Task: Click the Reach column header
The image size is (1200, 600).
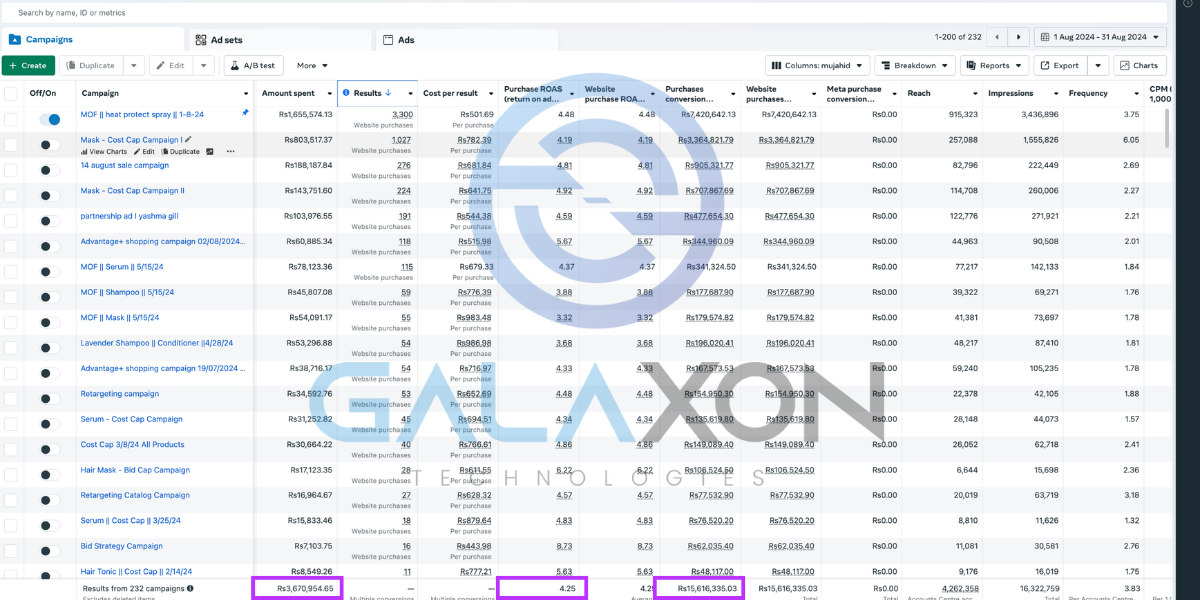Action: 941,93
